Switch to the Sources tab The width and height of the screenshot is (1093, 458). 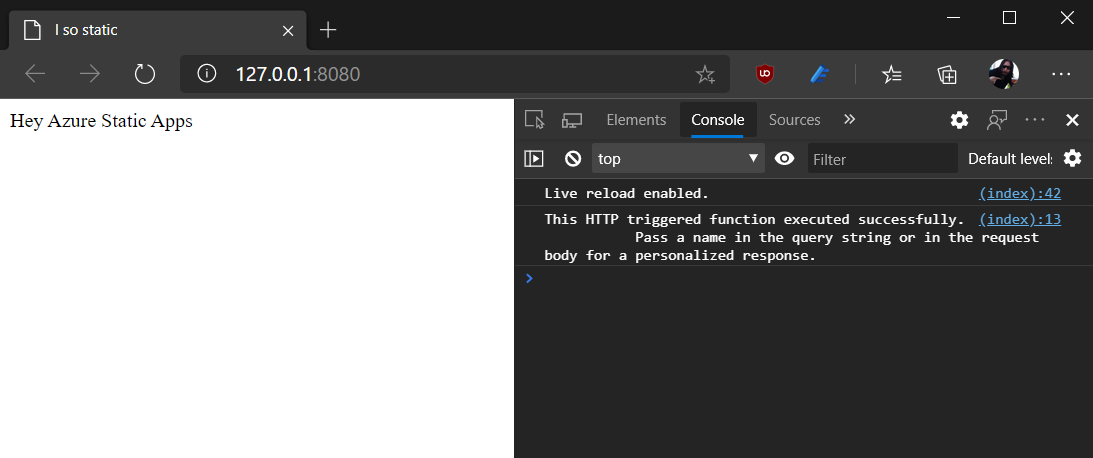pyautogui.click(x=795, y=120)
